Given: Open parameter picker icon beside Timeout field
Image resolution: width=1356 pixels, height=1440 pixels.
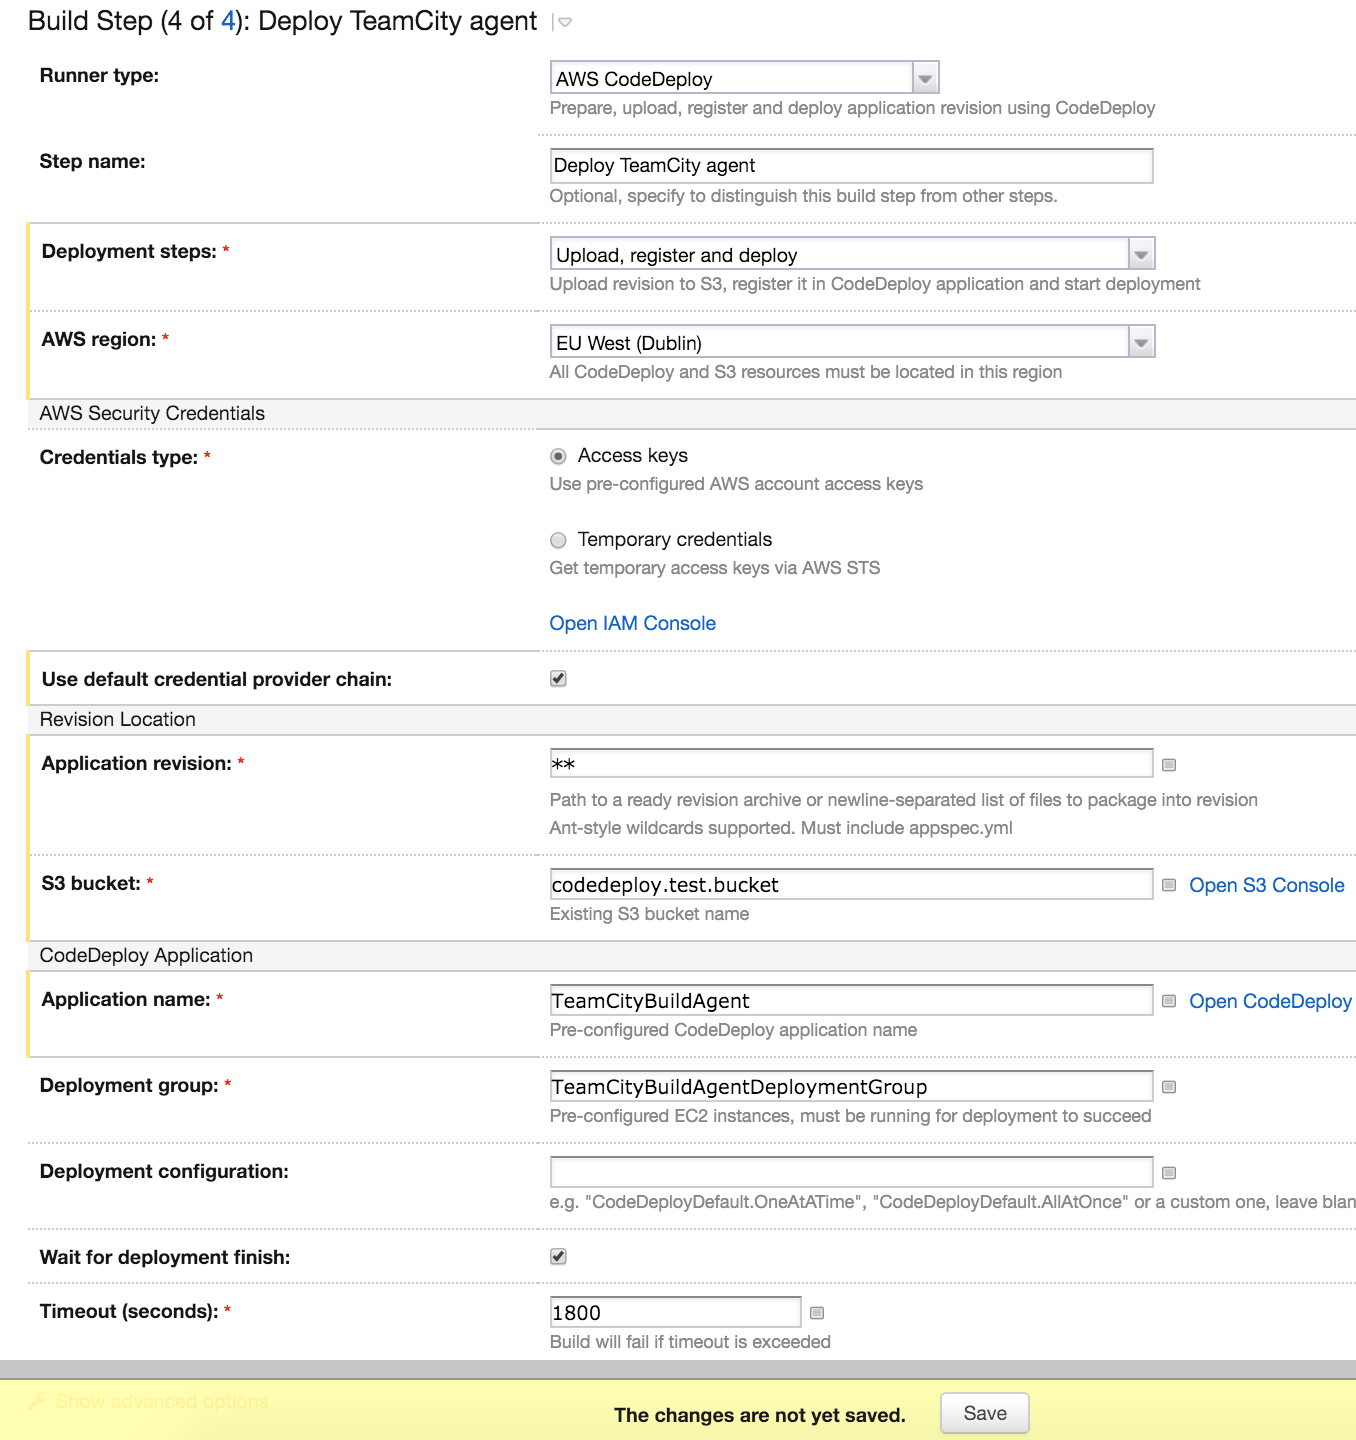Looking at the screenshot, I should coord(817,1313).
